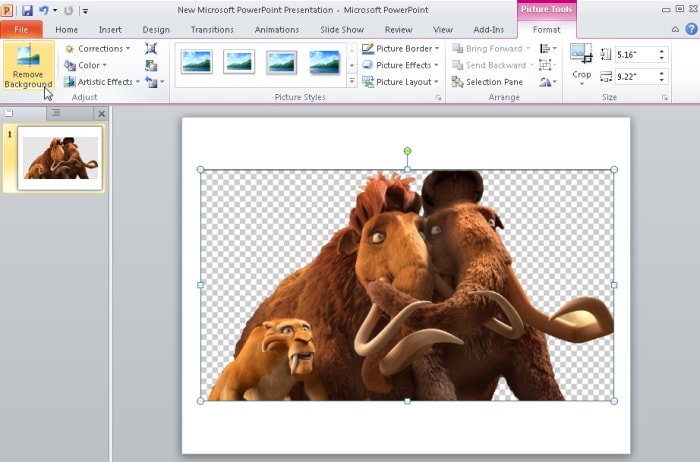This screenshot has width=700, height=462.
Task: Click the mammoths picture on the slide
Action: 407,285
